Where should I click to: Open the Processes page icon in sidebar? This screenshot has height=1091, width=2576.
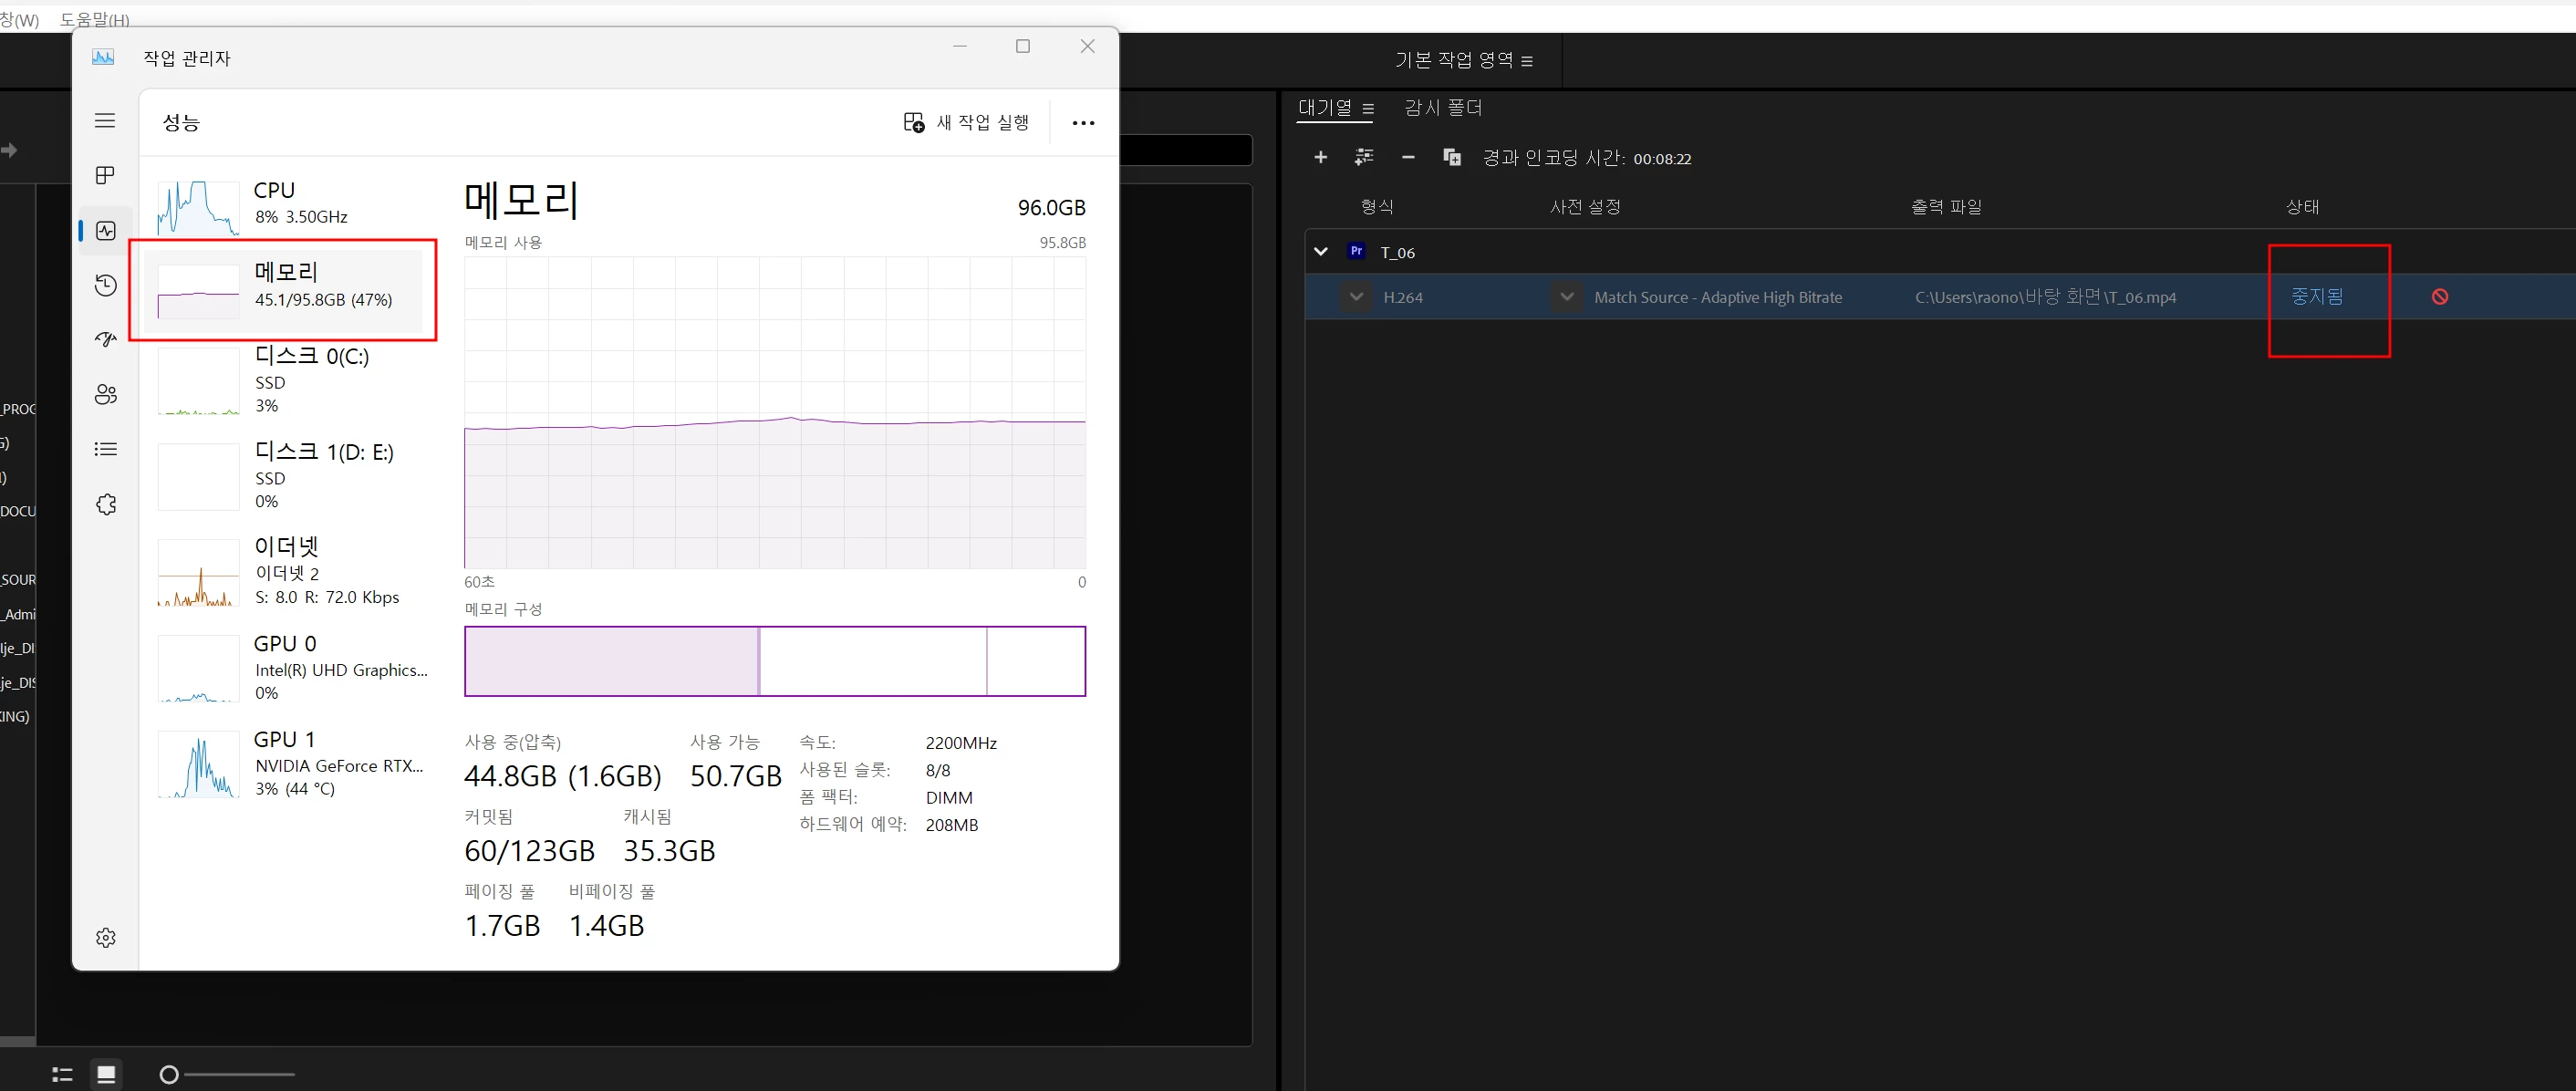[105, 176]
